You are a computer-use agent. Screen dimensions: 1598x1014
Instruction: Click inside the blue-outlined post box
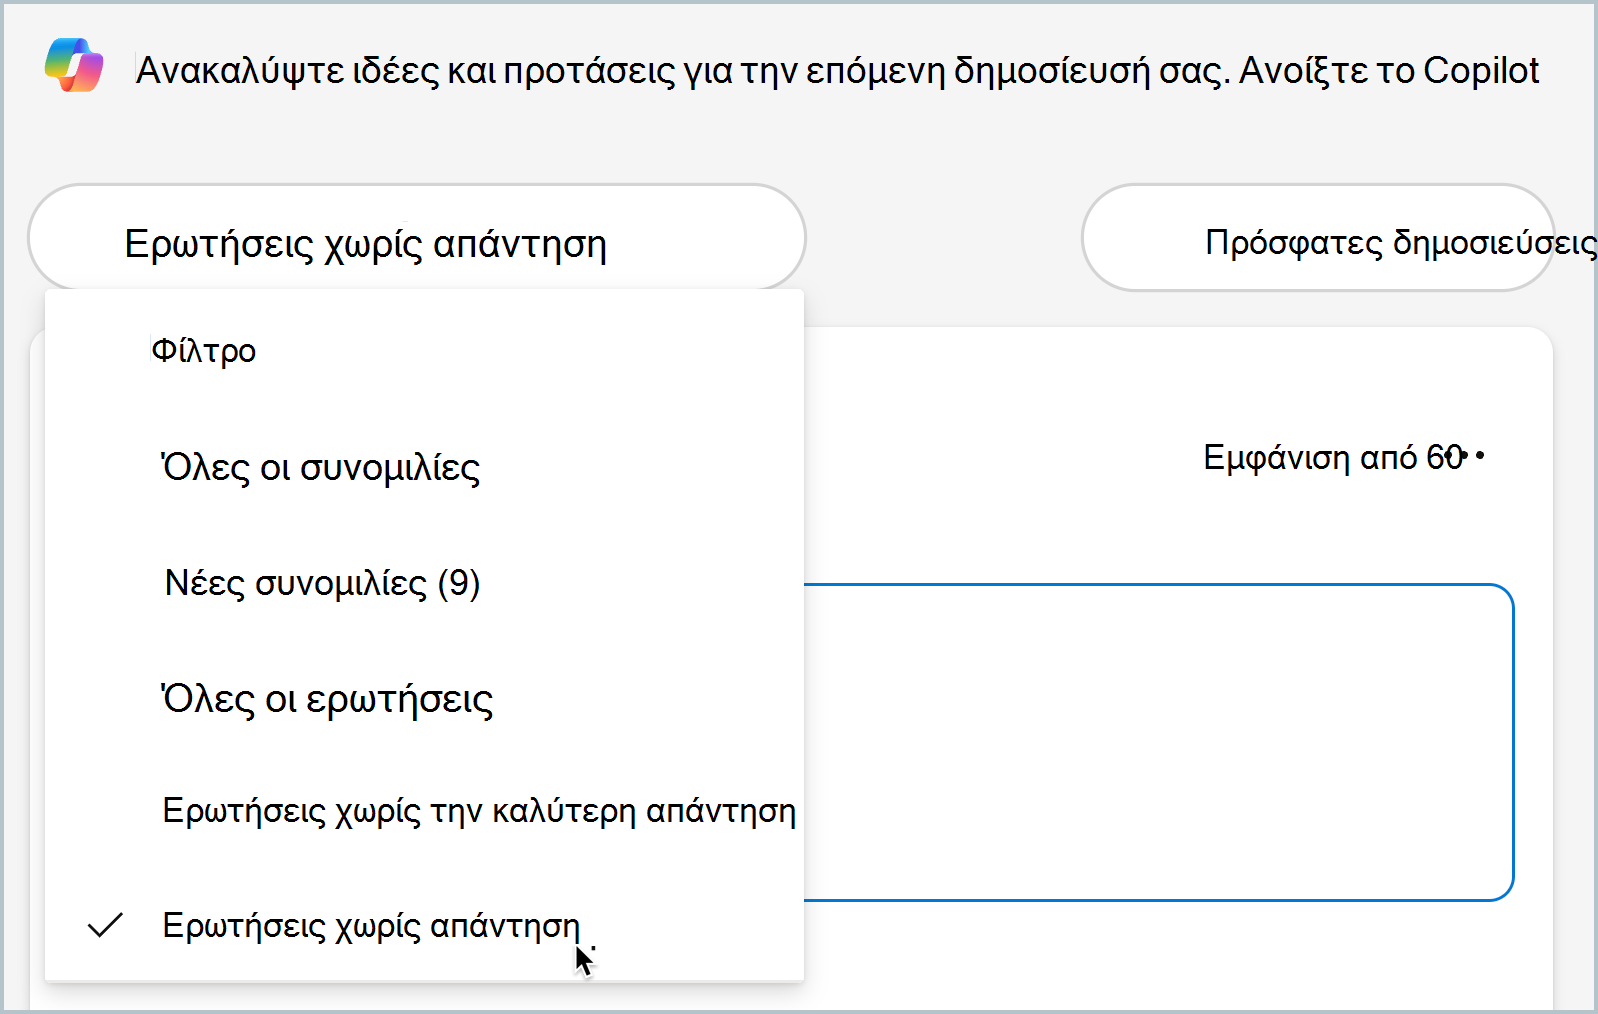(1158, 742)
